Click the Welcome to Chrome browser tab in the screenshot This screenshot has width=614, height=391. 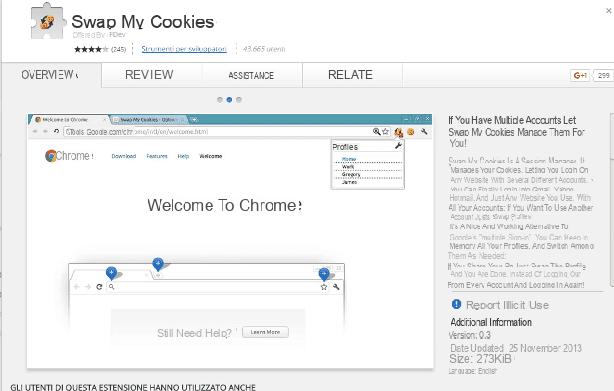[x=69, y=120]
